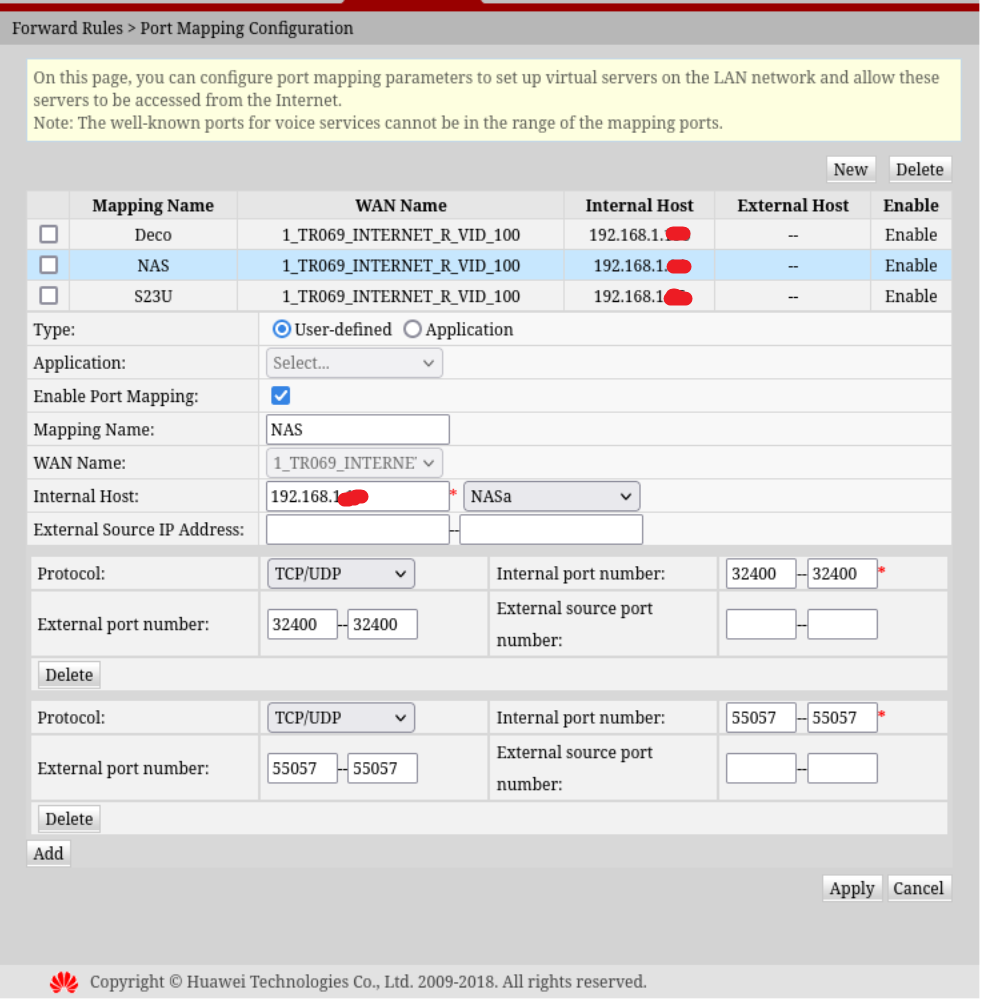Viewport: 982px width, 999px height.
Task: Select the User-defined type radio button
Action: pyautogui.click(x=282, y=329)
